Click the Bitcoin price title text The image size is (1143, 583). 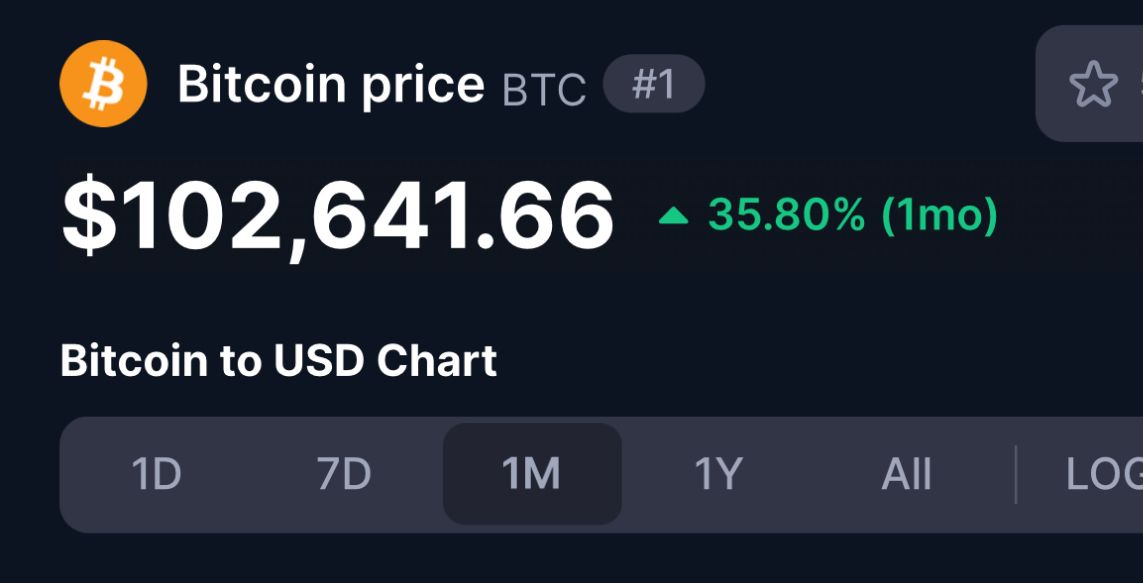click(331, 85)
